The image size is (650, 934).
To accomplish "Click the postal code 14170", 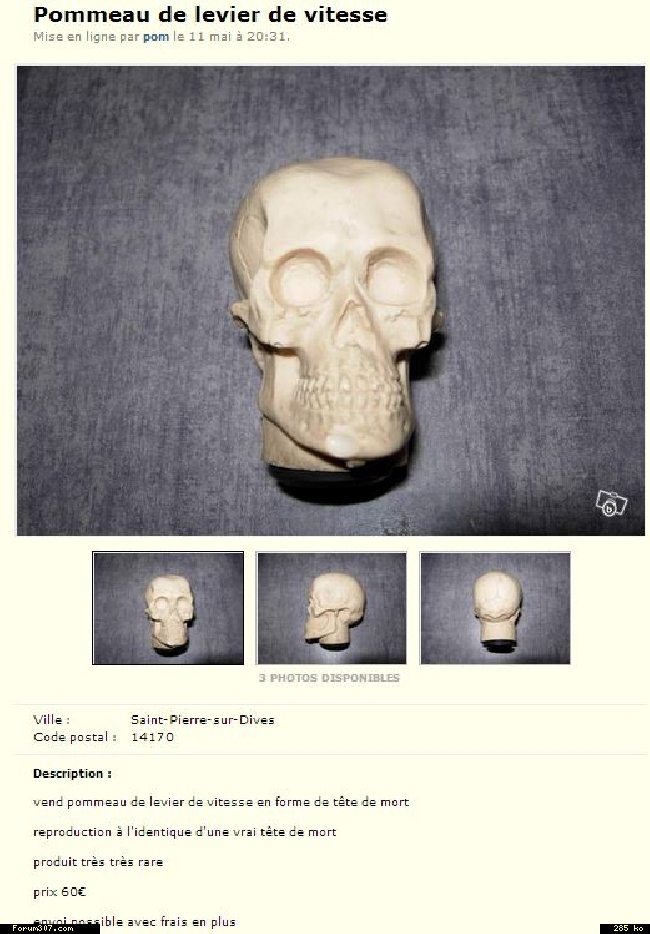I will click(x=153, y=737).
